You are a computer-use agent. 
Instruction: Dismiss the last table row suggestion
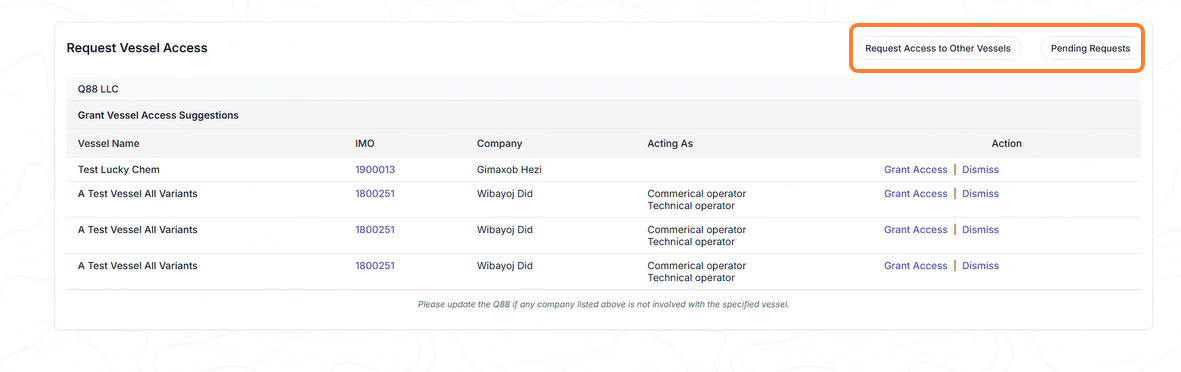pos(980,266)
